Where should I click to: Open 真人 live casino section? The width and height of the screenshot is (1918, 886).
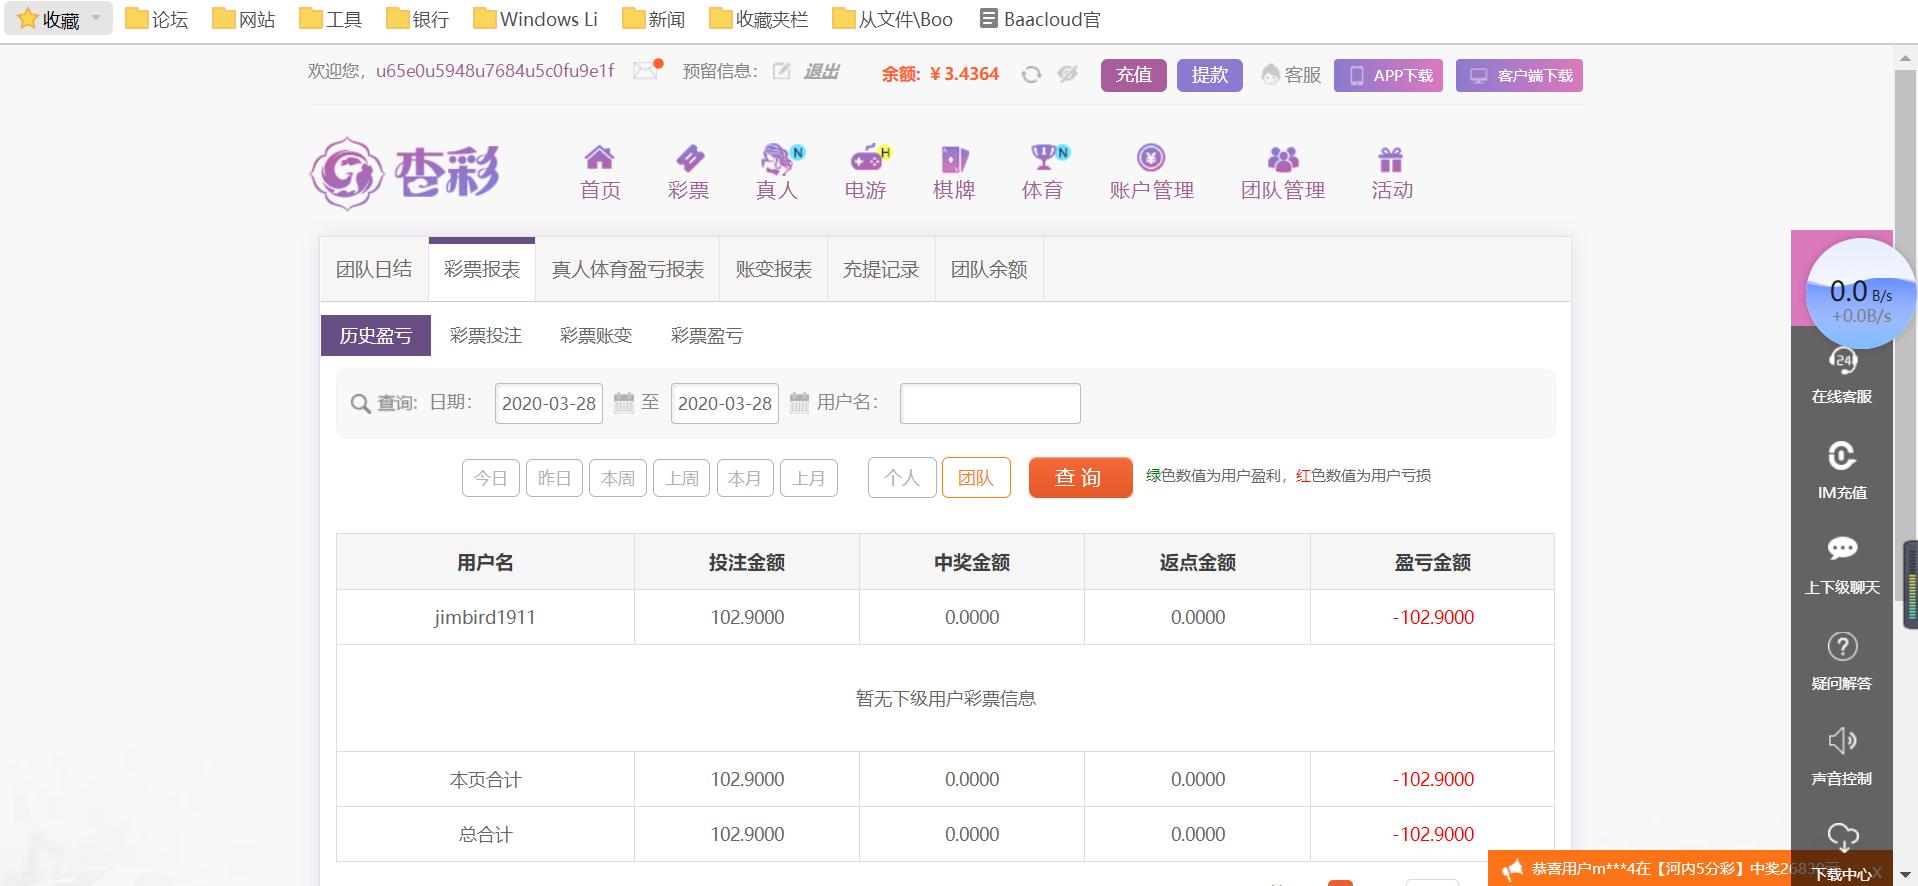pyautogui.click(x=778, y=173)
